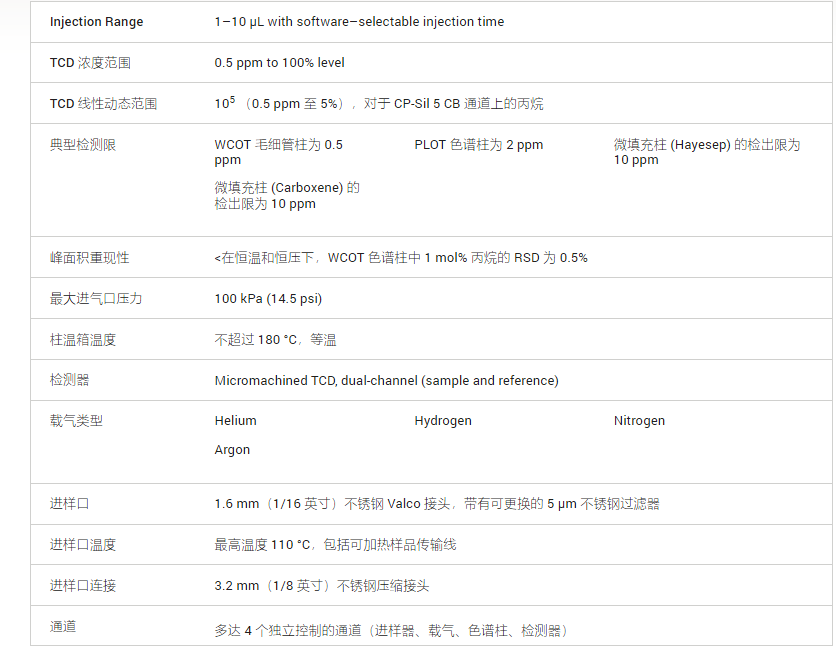Screen dimensions: 836x661
Task: Click Hydrogen in carrier gas types
Action: (x=443, y=421)
